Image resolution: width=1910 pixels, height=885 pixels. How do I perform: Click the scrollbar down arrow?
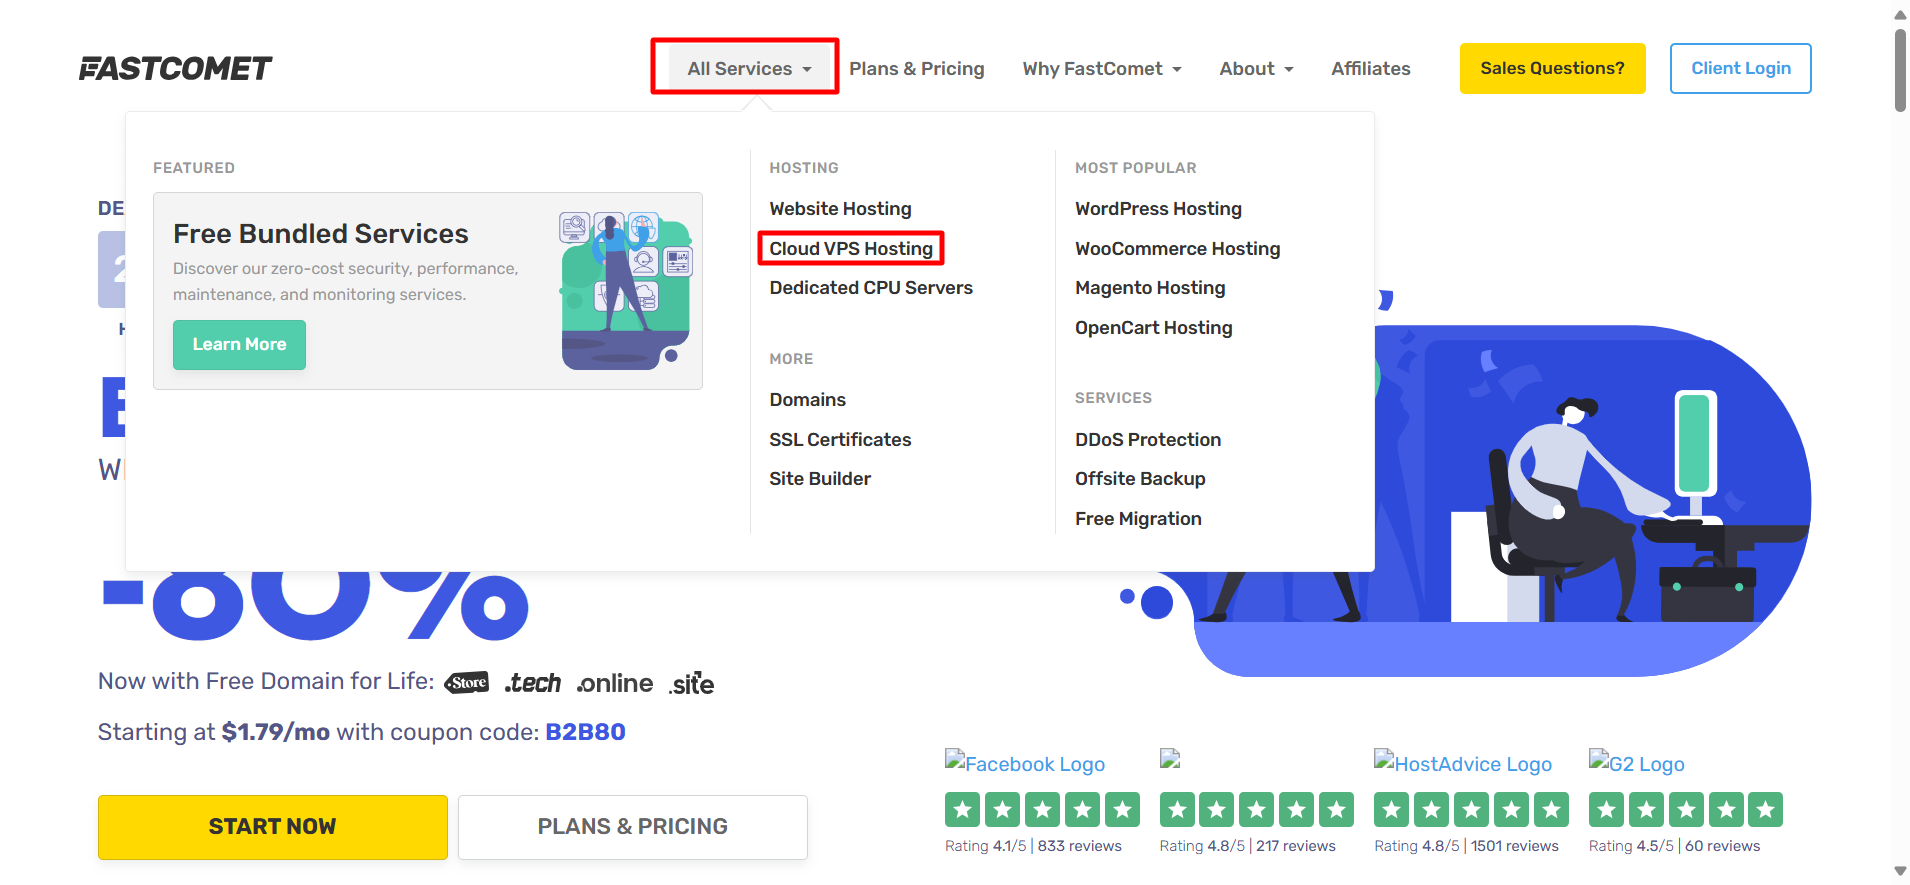(x=1900, y=872)
